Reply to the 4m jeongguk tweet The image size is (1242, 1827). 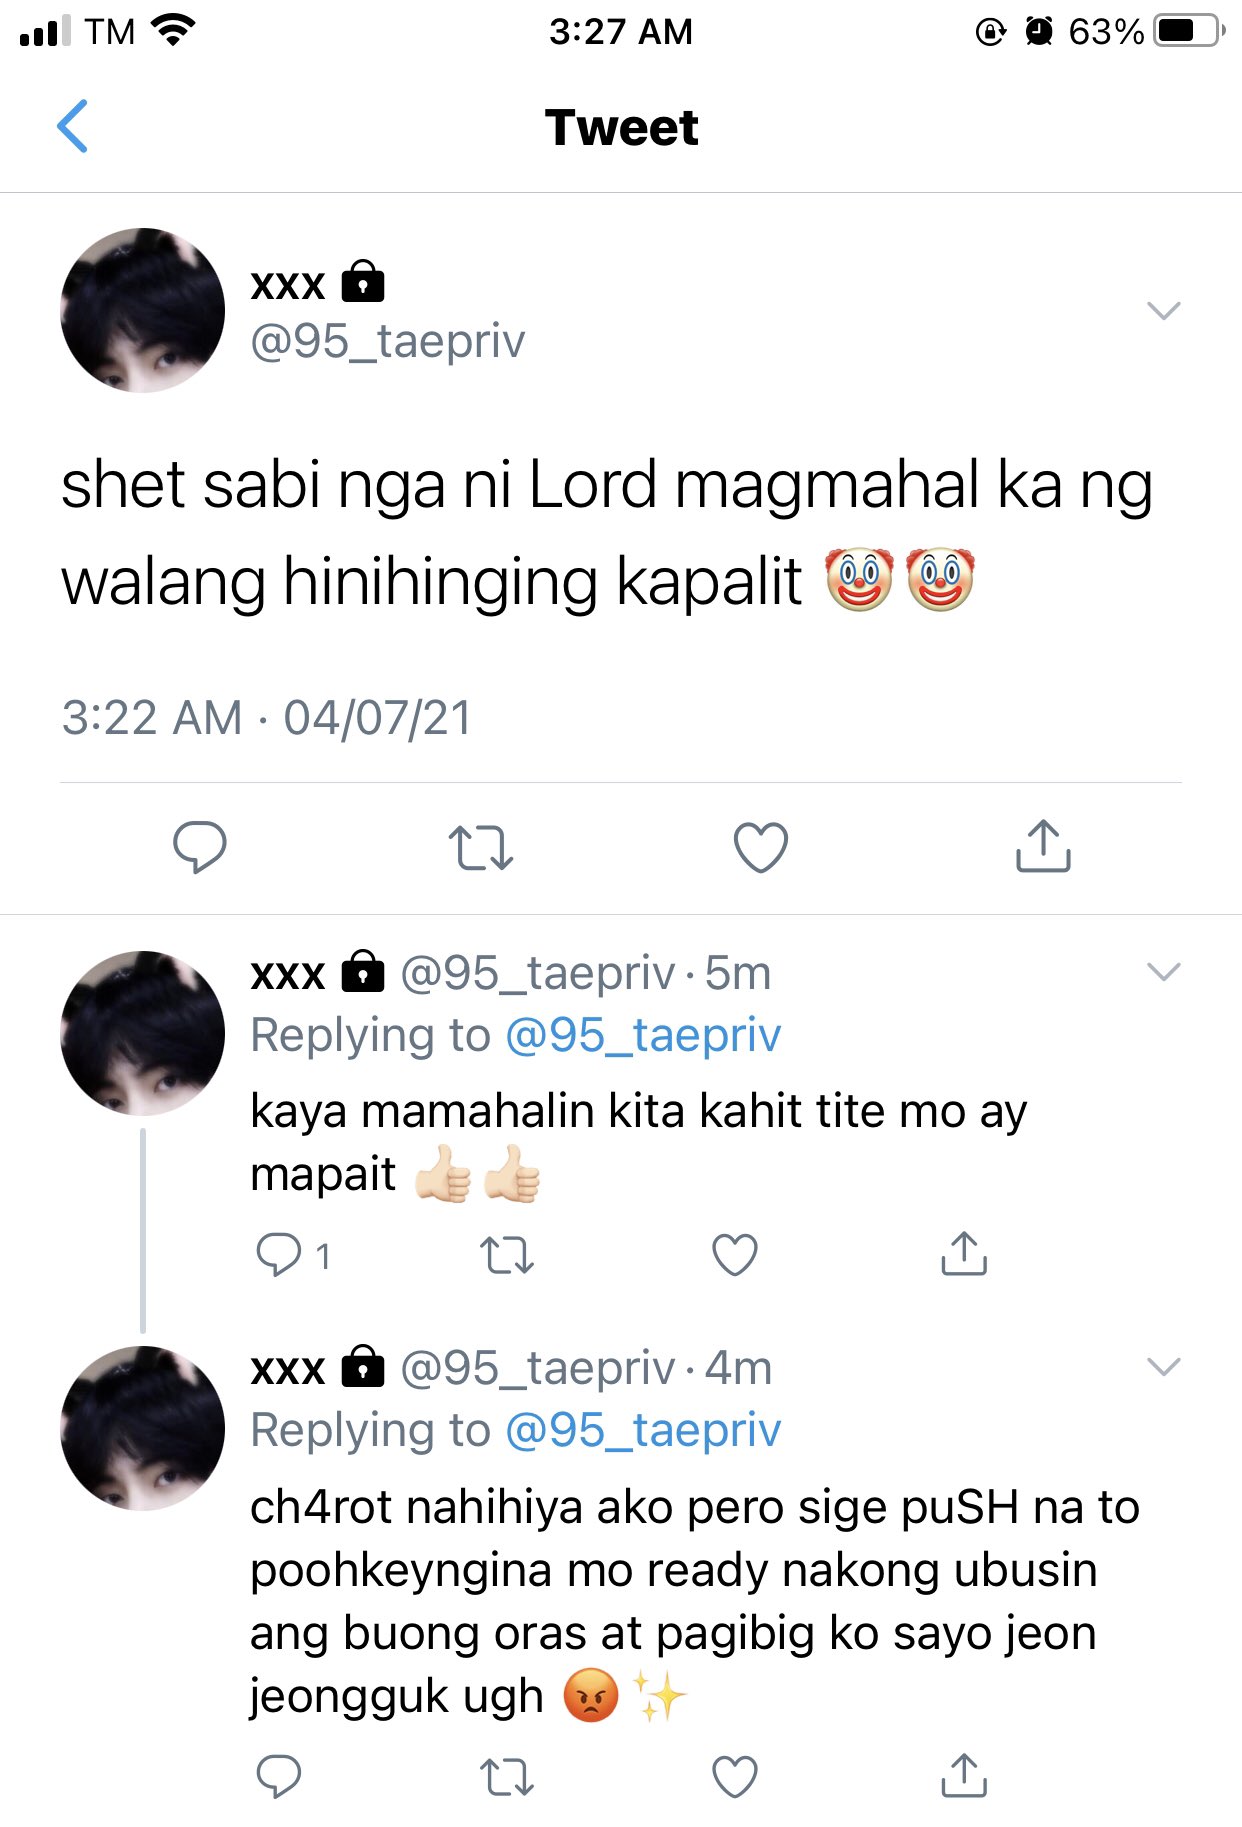tap(279, 1776)
